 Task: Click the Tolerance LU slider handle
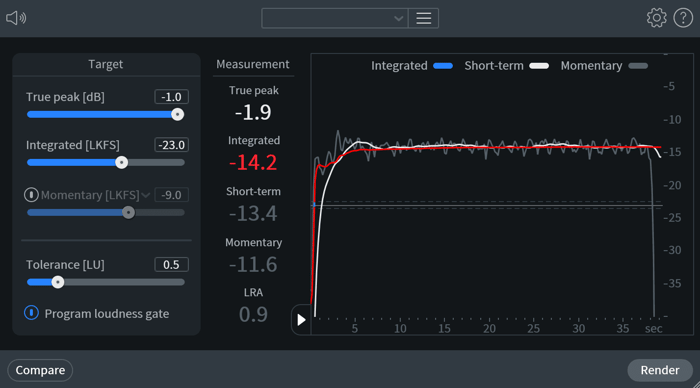tap(58, 282)
